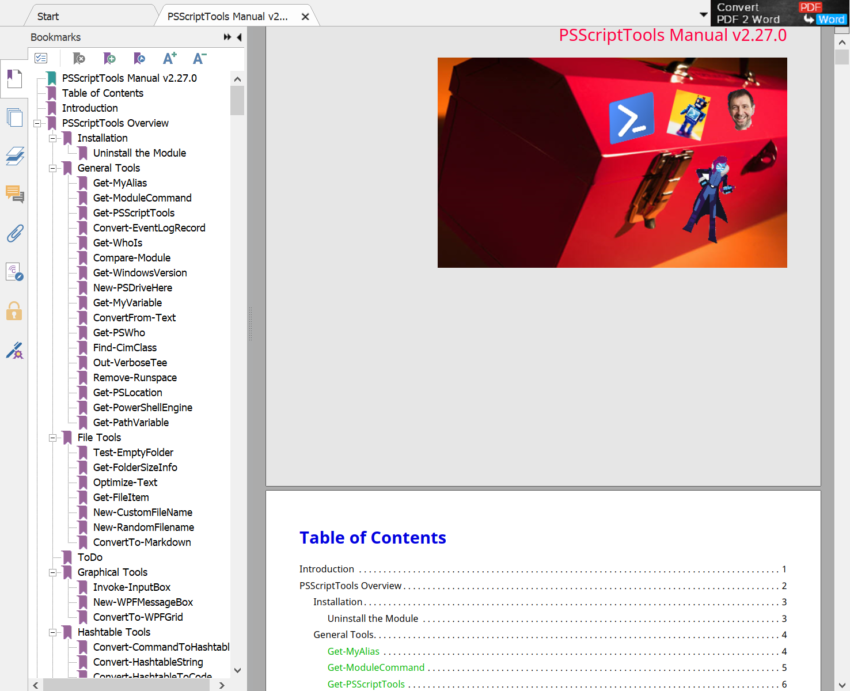Go to the Test-EmptyFolder bookmark
This screenshot has height=691, width=850.
[x=133, y=453]
